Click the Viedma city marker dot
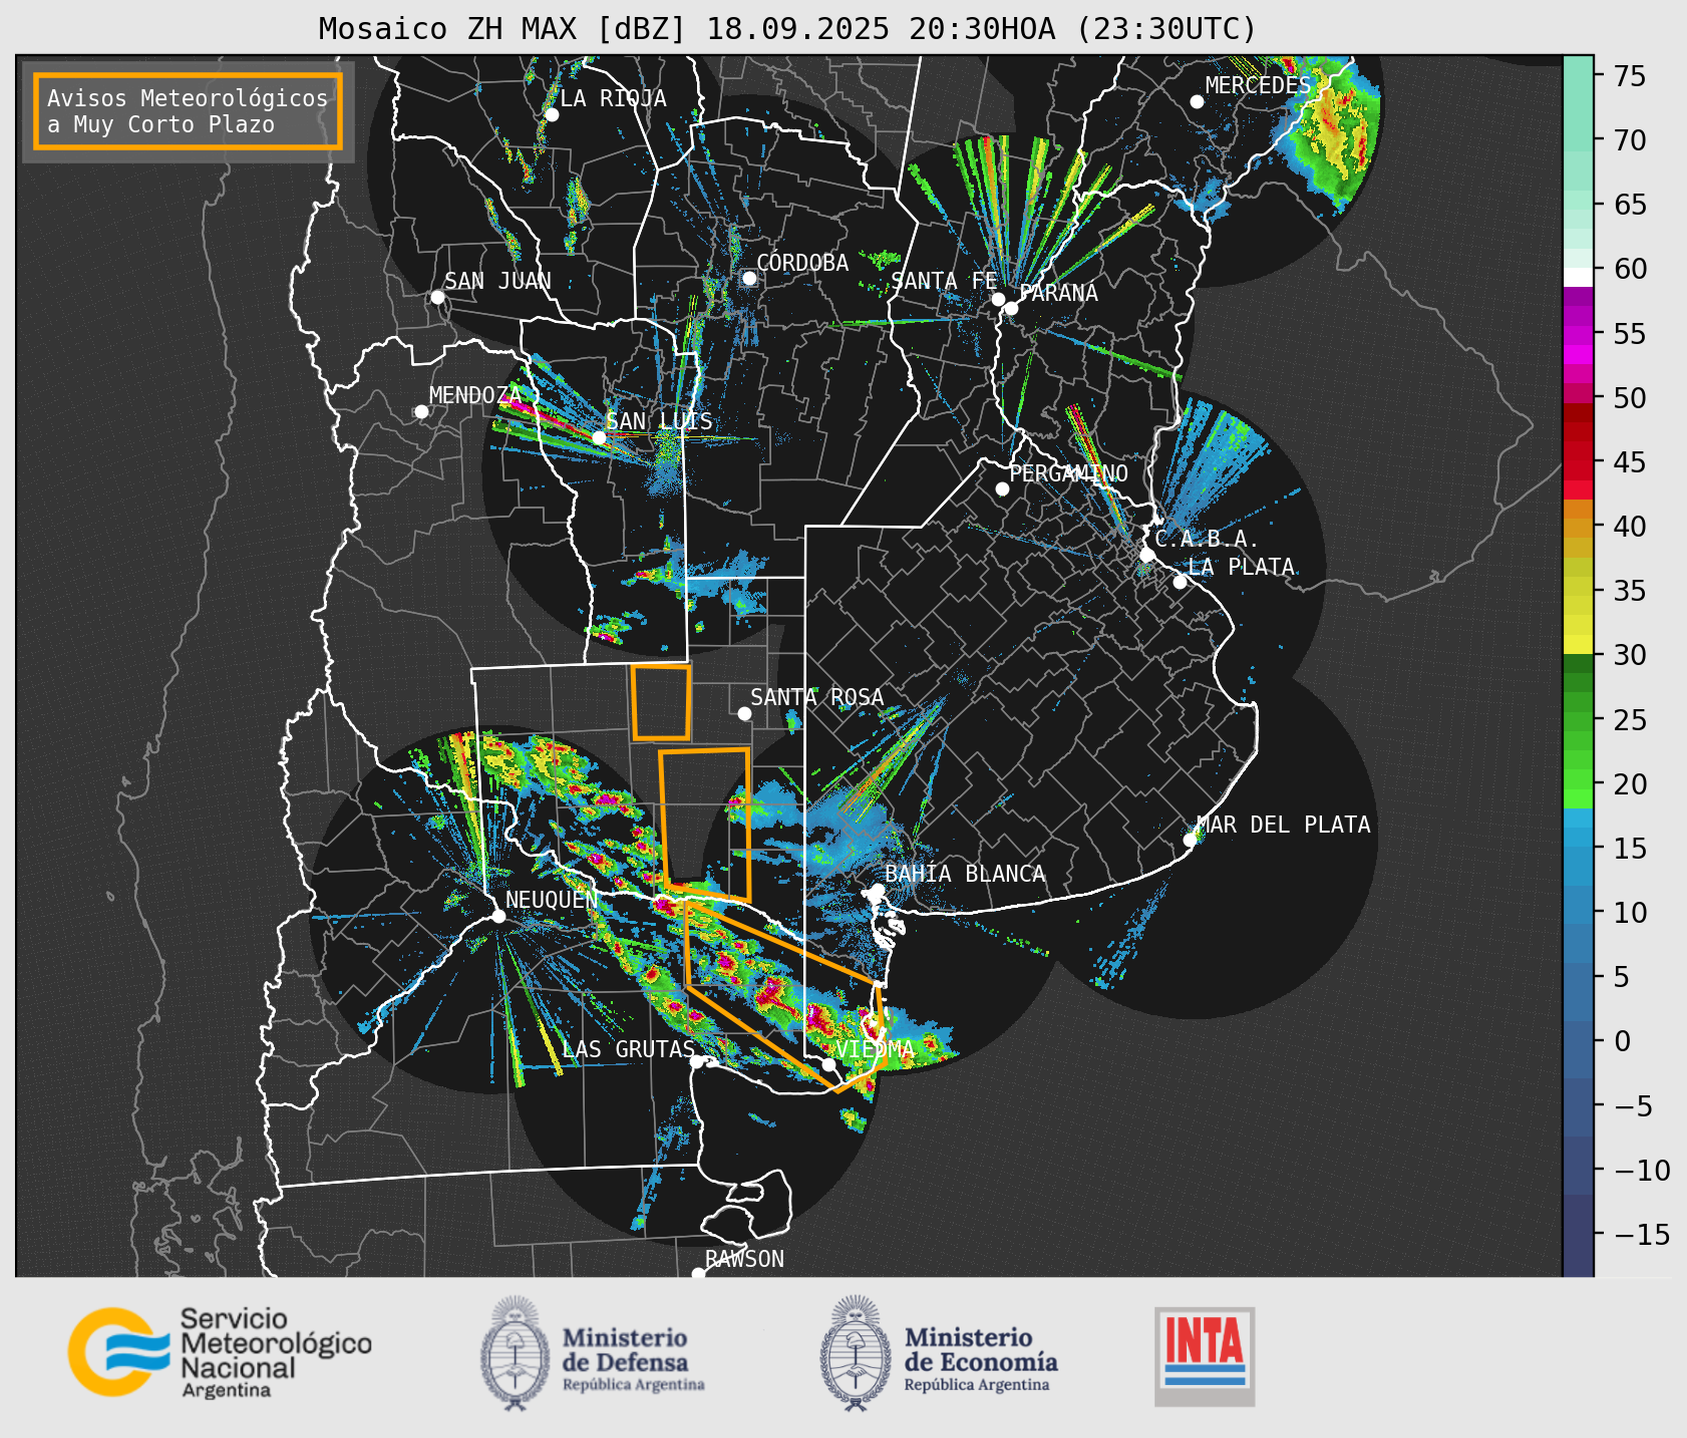1687x1438 pixels. [829, 1064]
